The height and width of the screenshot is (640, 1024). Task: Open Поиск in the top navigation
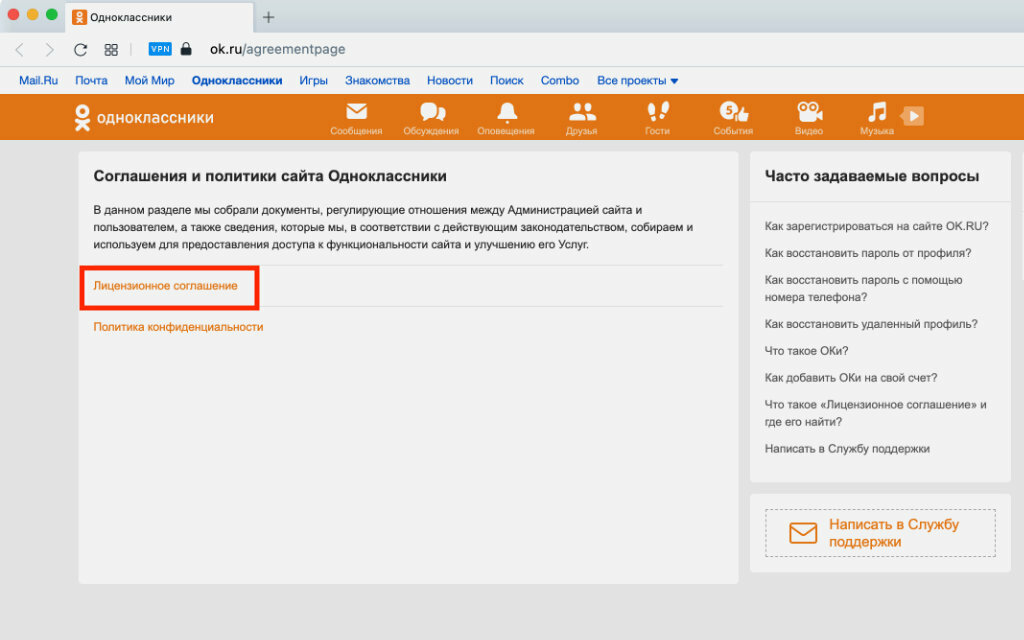507,80
